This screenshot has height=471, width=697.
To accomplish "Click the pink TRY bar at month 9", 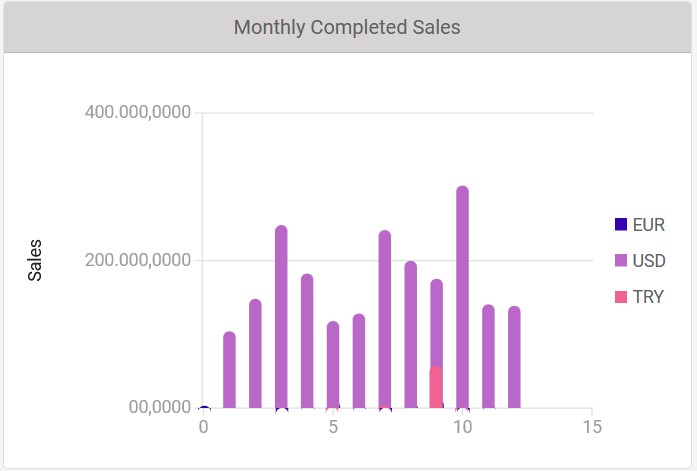I will pos(436,387).
